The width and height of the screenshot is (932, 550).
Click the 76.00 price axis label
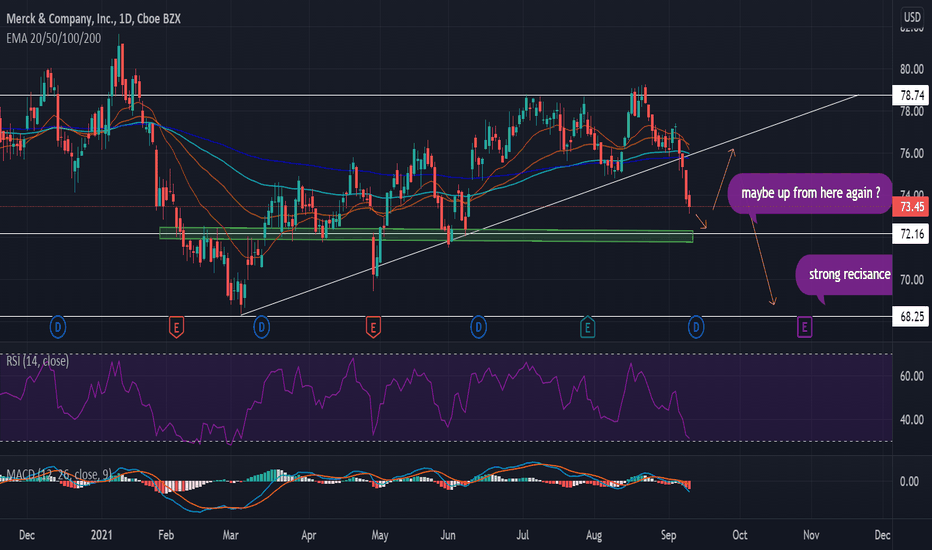[x=912, y=153]
